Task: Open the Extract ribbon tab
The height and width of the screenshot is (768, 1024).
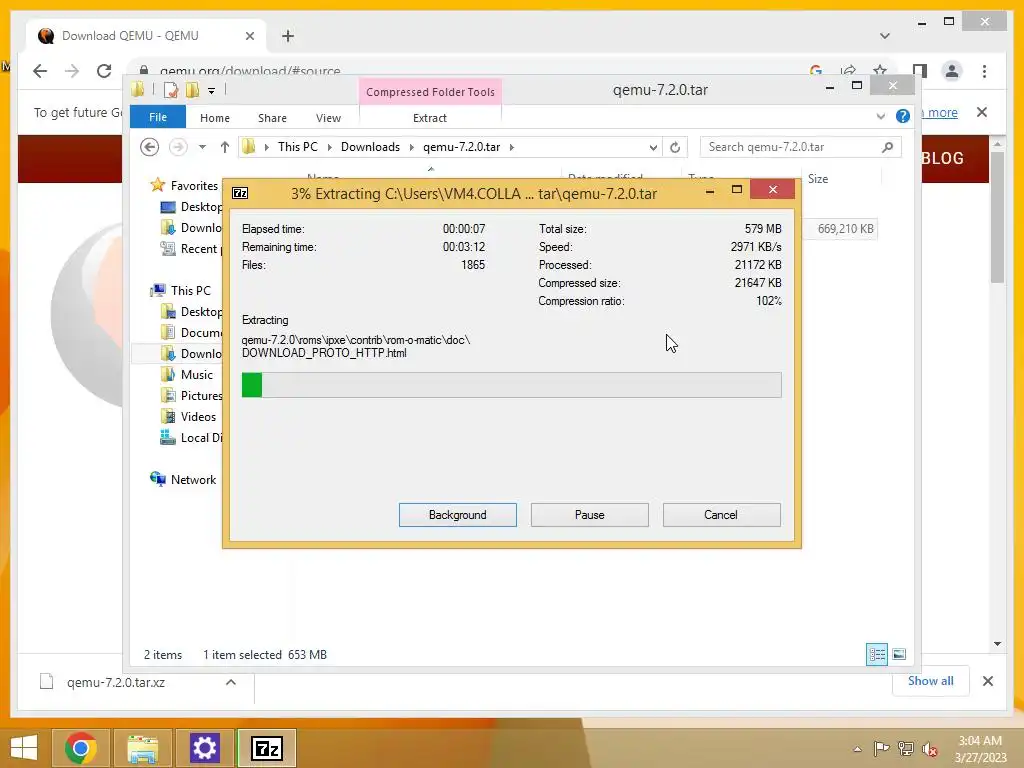Action: [x=430, y=118]
